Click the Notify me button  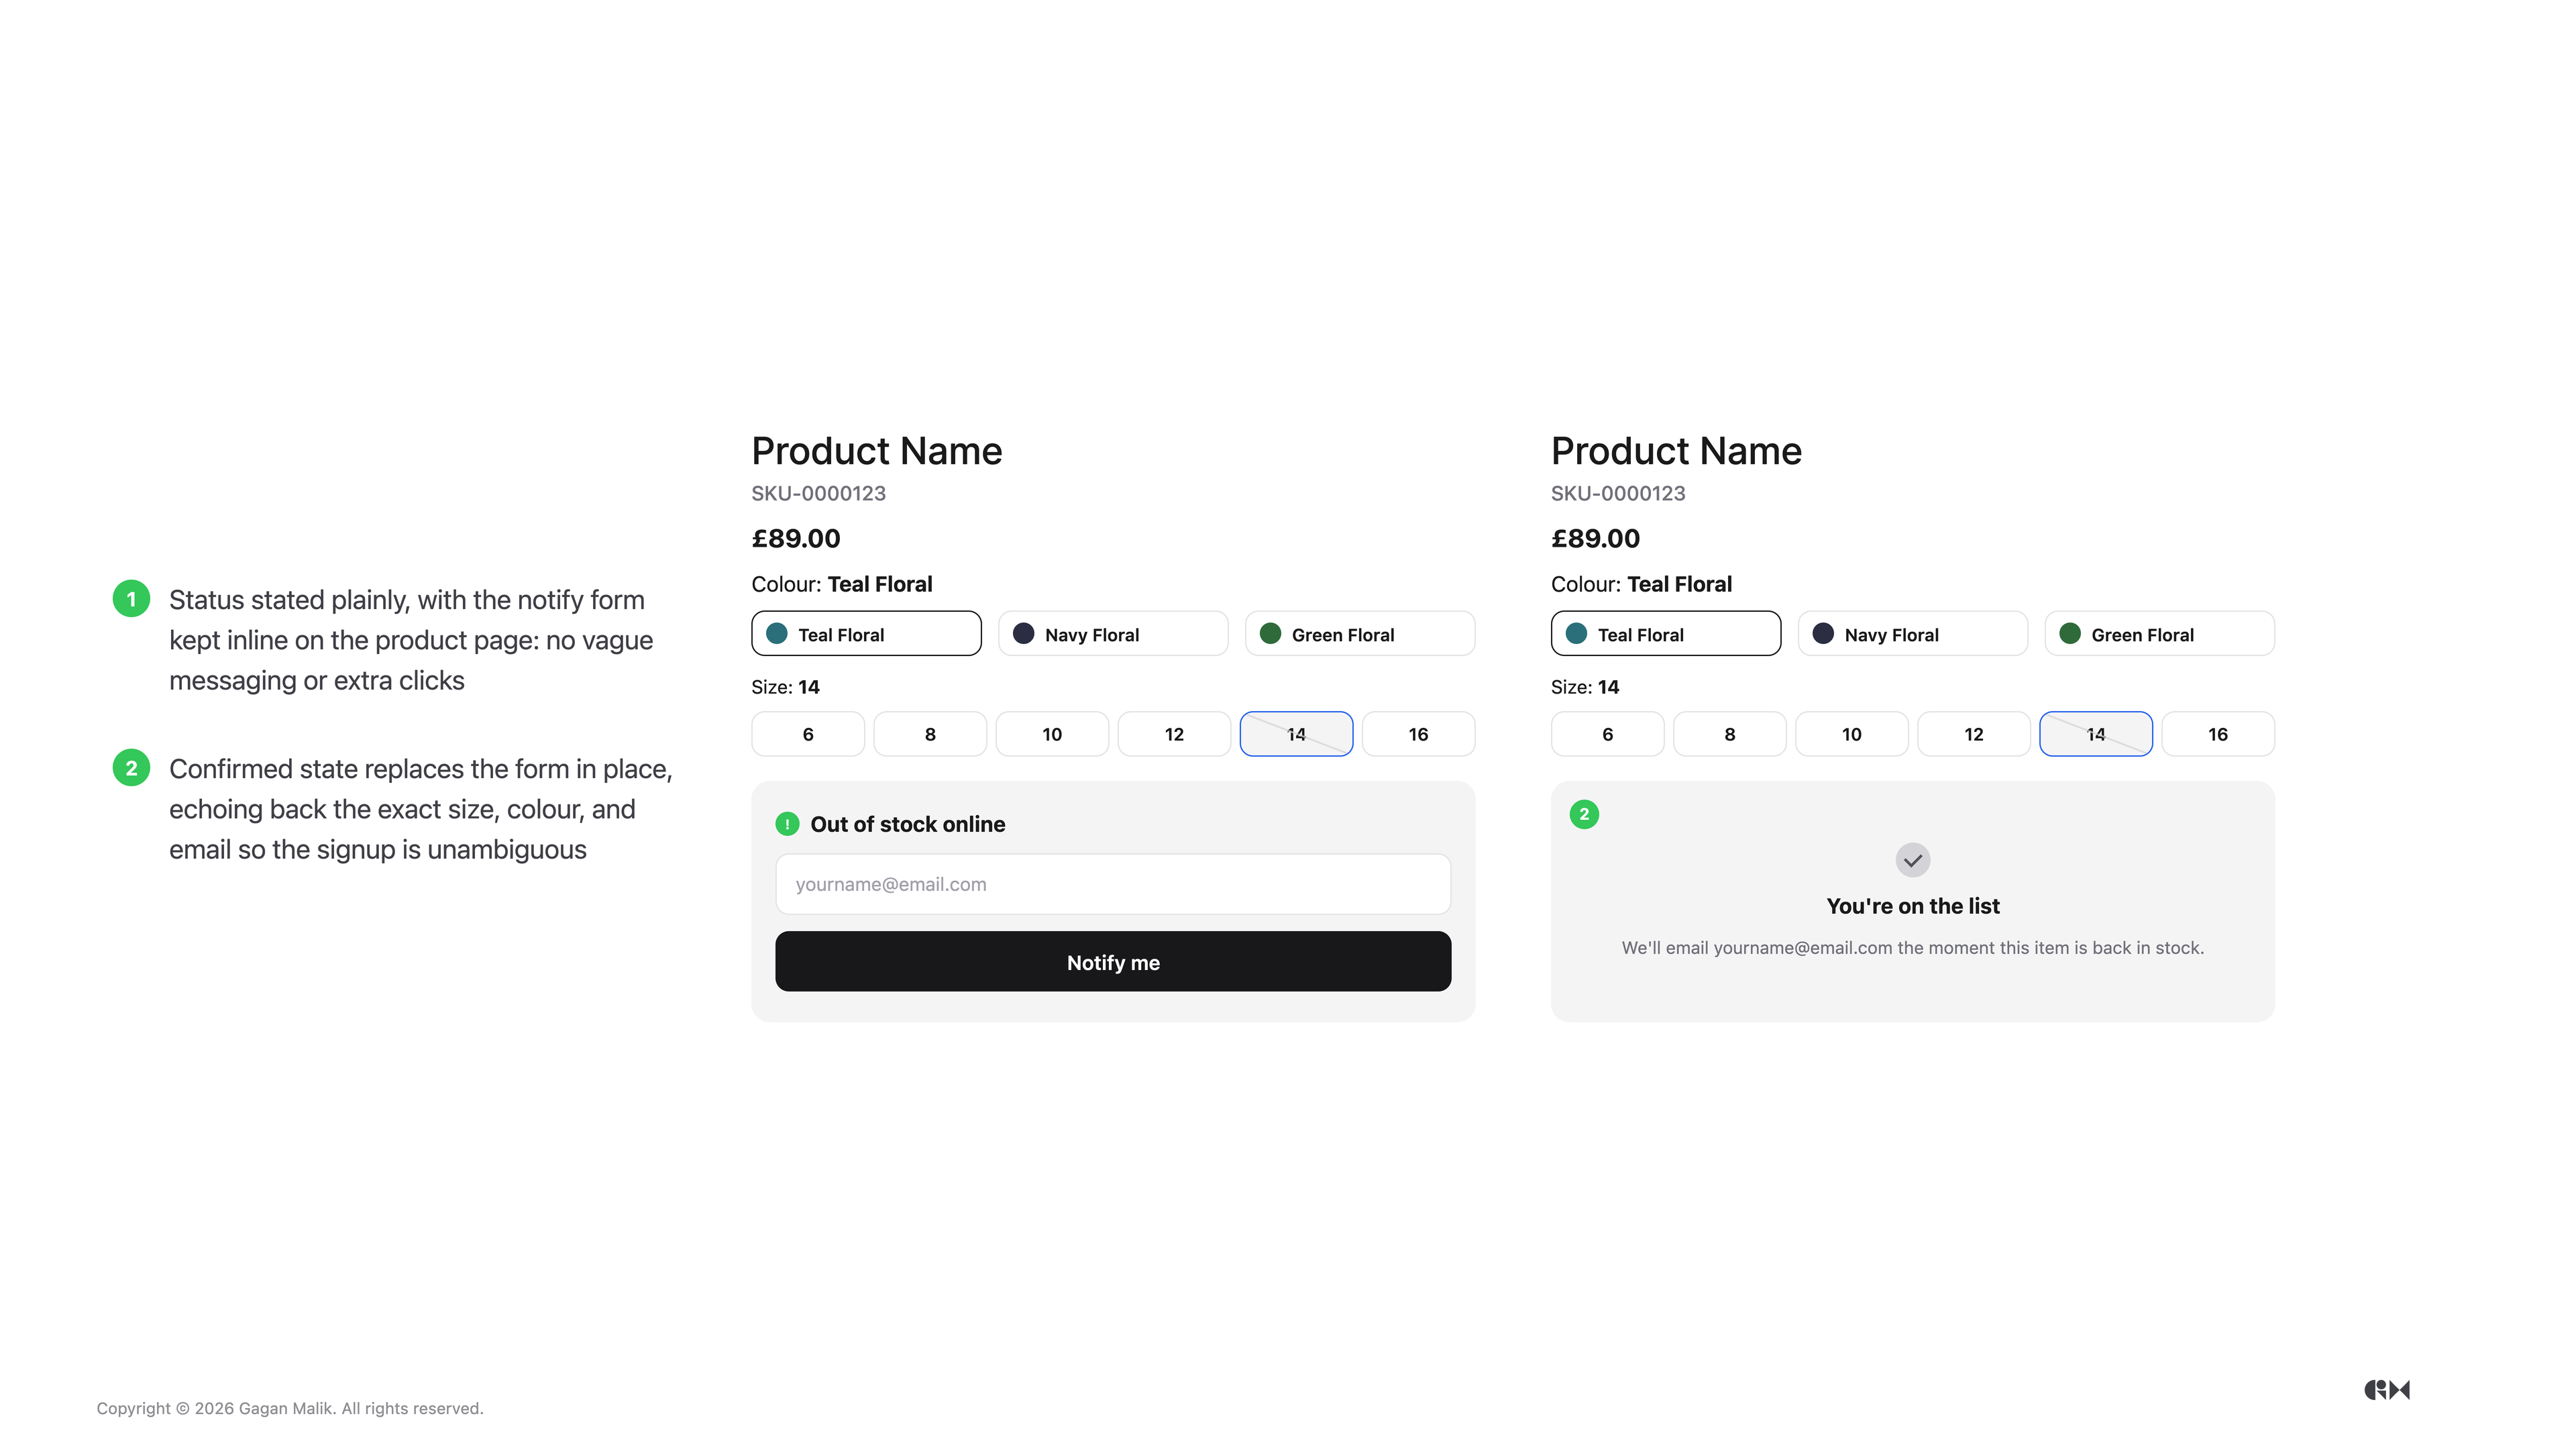[x=1113, y=962]
